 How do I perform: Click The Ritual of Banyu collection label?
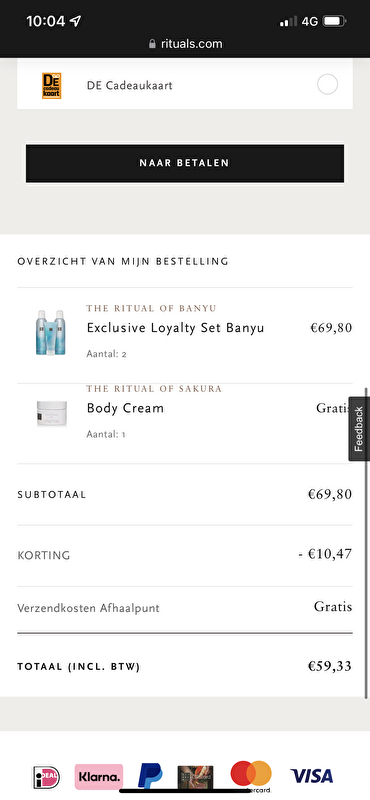tap(152, 308)
